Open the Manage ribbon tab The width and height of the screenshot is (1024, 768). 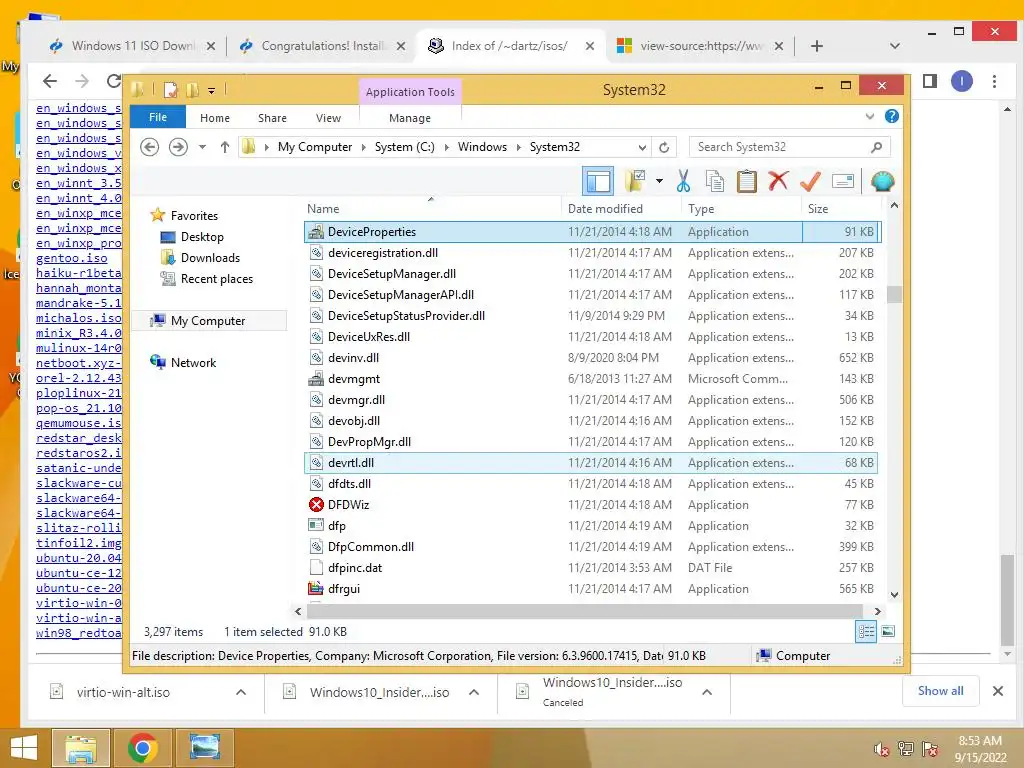click(410, 118)
